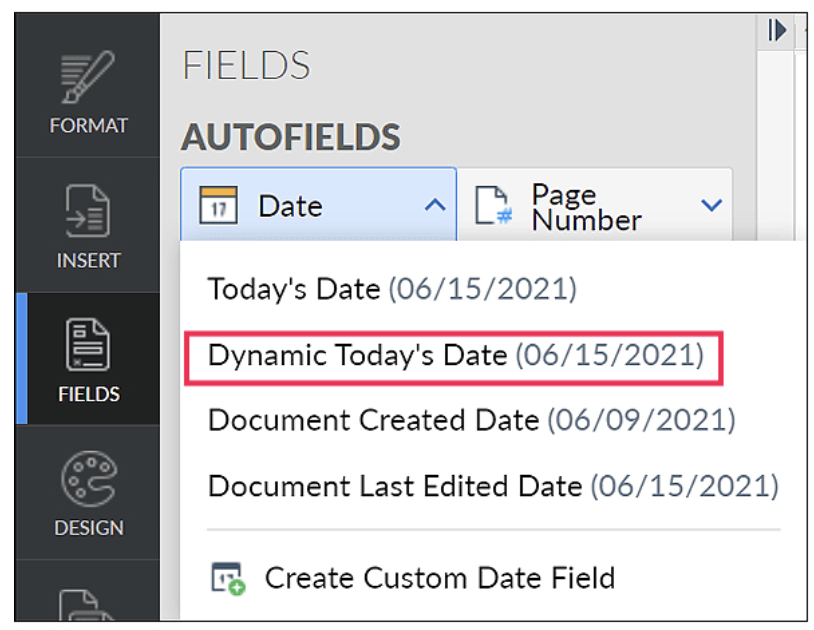
Task: Expand the Page Number dropdown chevron
Action: click(x=711, y=205)
